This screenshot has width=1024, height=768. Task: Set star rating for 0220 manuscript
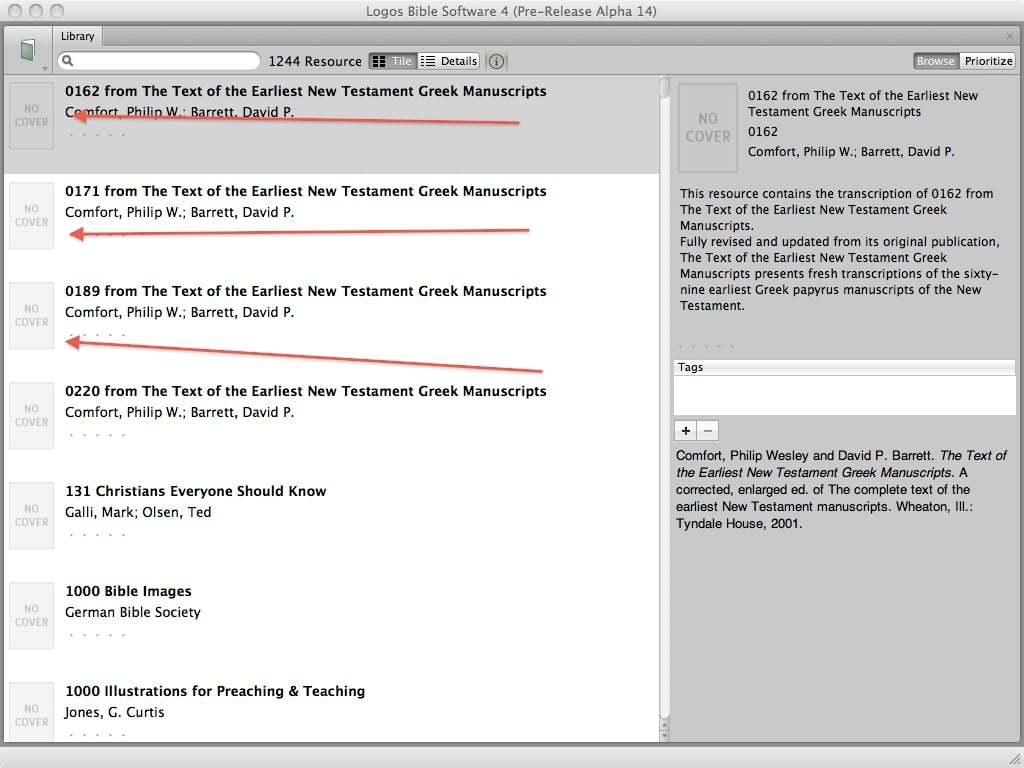pos(97,435)
